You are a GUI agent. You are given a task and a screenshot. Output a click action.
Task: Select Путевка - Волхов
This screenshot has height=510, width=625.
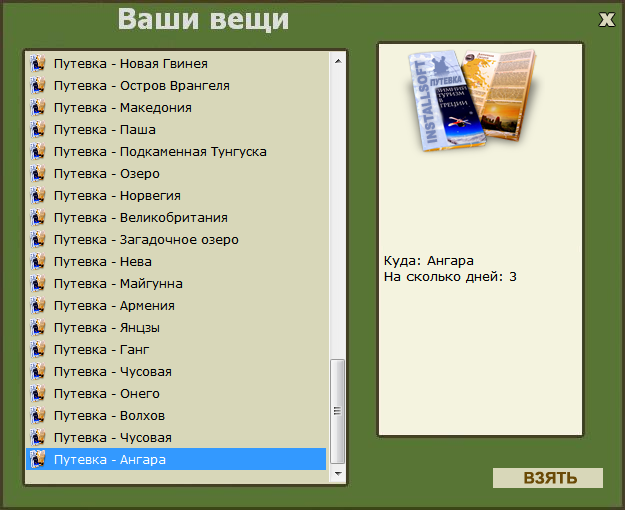[176, 416]
